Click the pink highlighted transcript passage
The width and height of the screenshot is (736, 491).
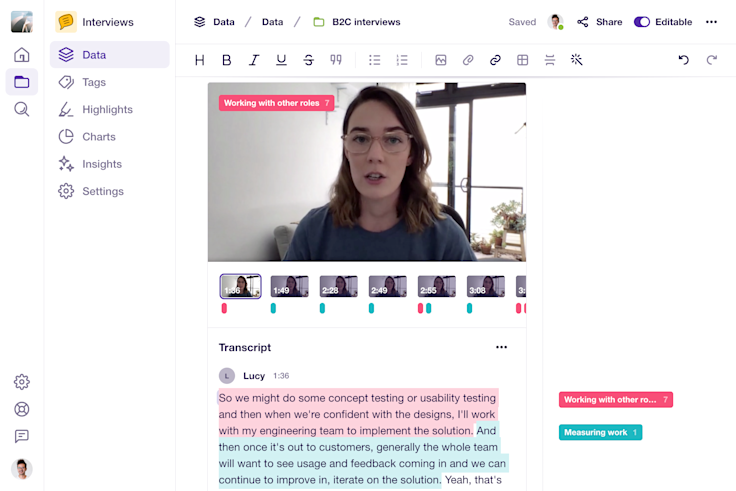(358, 414)
